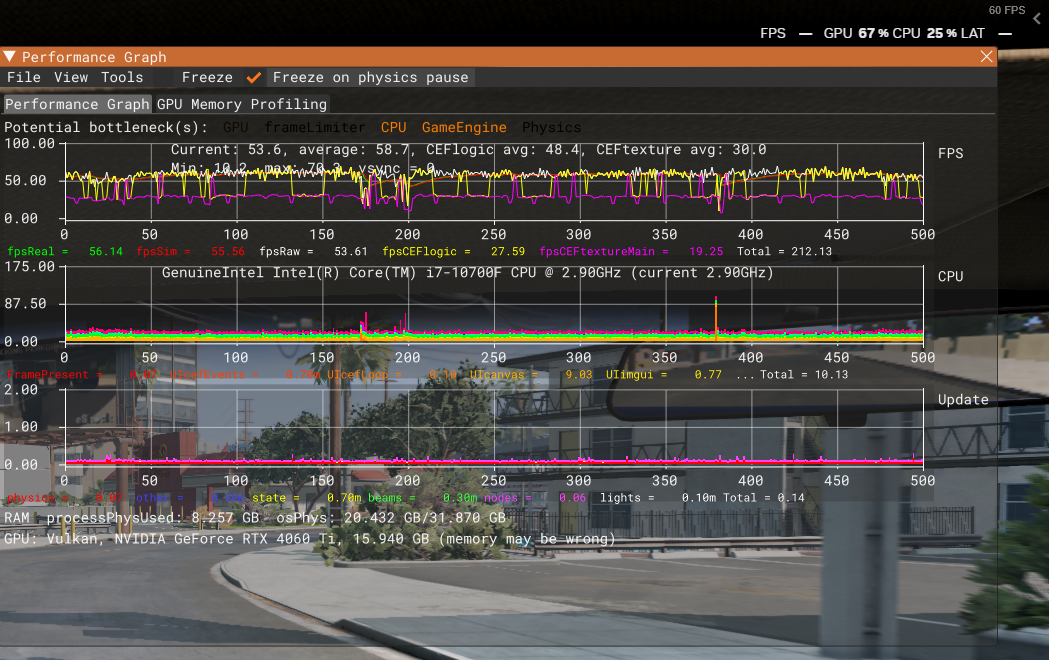This screenshot has width=1049, height=660.
Task: Click the UIimgui legend entry
Action: 664,374
